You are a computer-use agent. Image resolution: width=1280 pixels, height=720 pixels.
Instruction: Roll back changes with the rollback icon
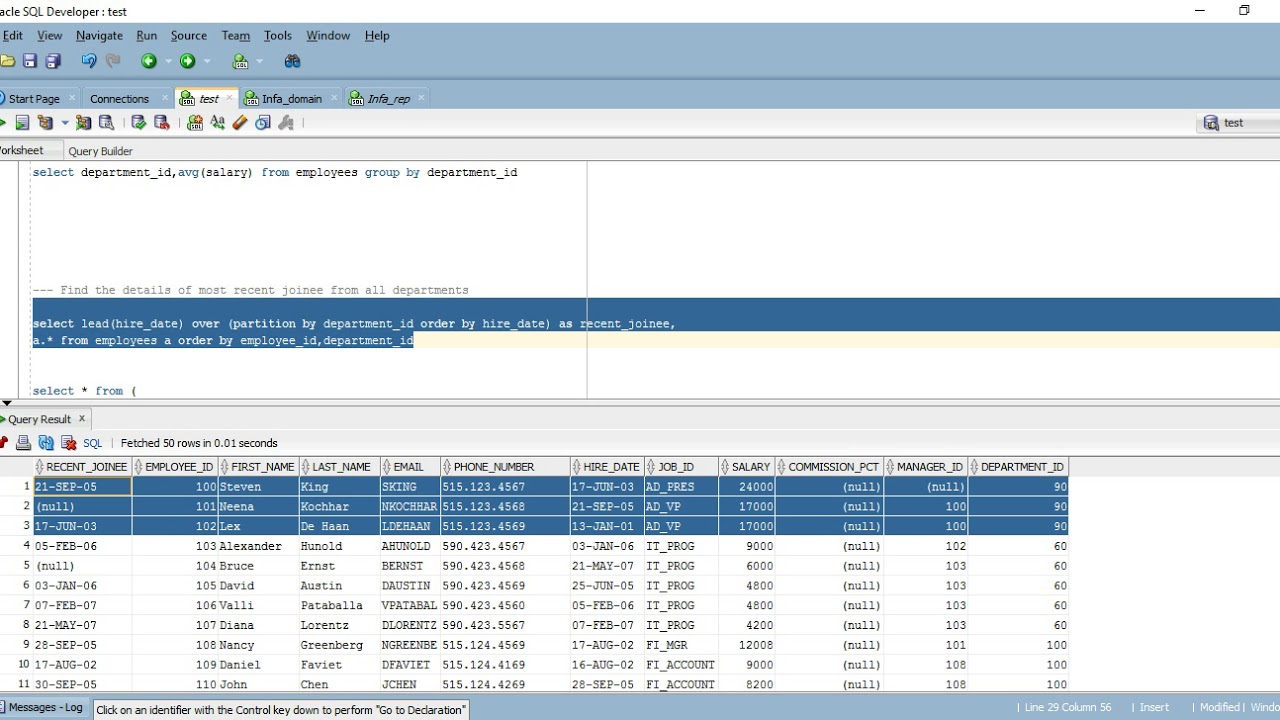click(x=161, y=123)
